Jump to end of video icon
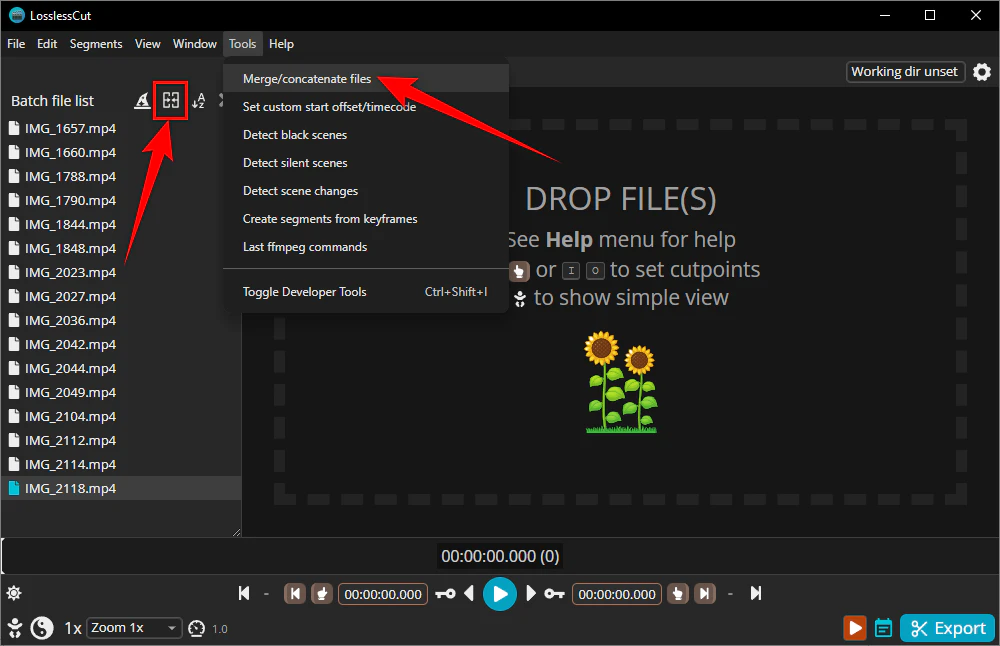The image size is (1000, 646). coord(756,594)
